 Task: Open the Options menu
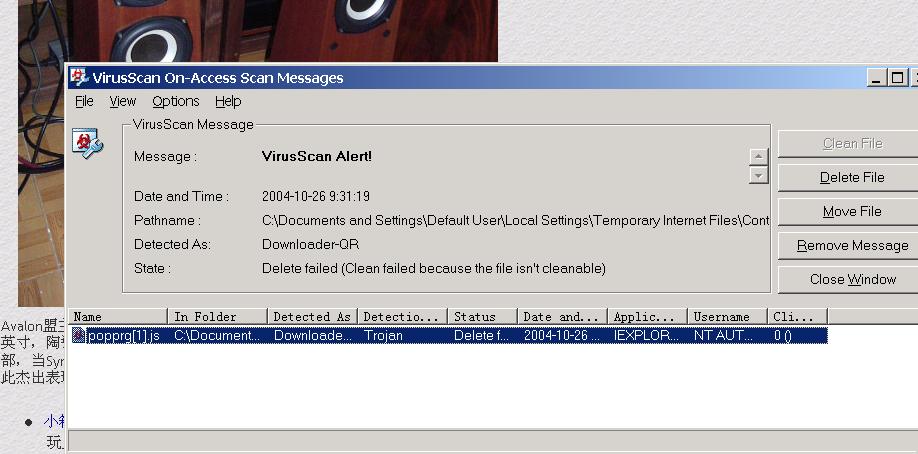(x=176, y=101)
